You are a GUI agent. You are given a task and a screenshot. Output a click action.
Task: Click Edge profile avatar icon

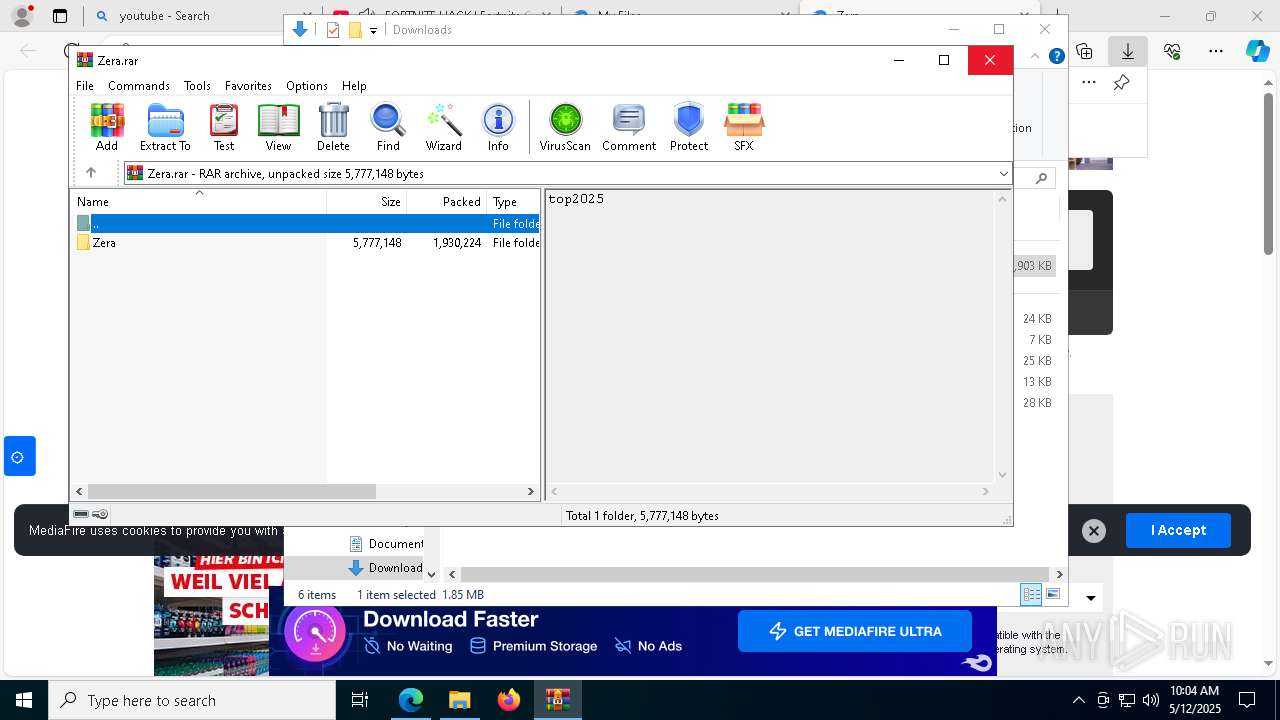coord(21,16)
